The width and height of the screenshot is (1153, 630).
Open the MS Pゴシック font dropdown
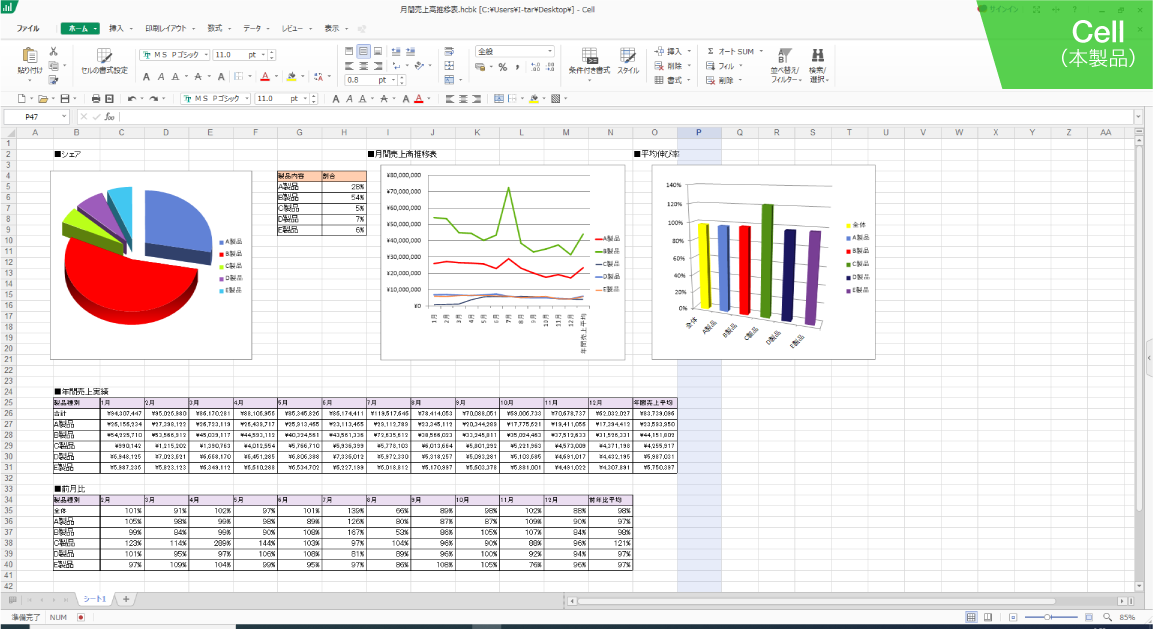[206, 55]
